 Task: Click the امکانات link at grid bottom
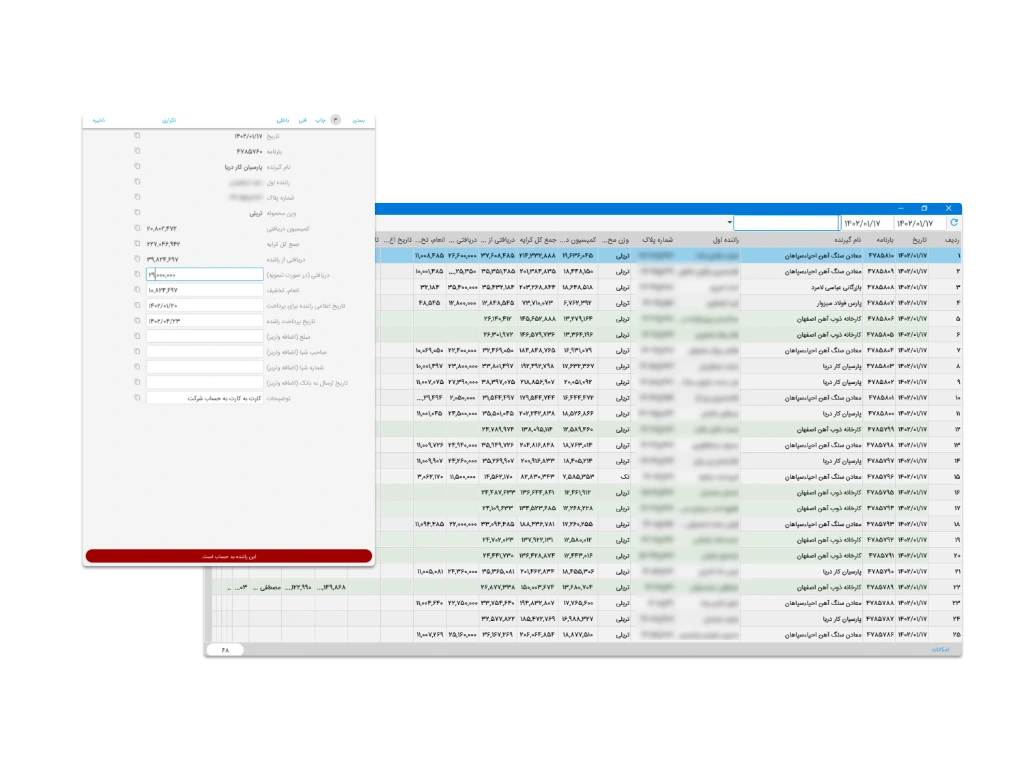coord(941,649)
